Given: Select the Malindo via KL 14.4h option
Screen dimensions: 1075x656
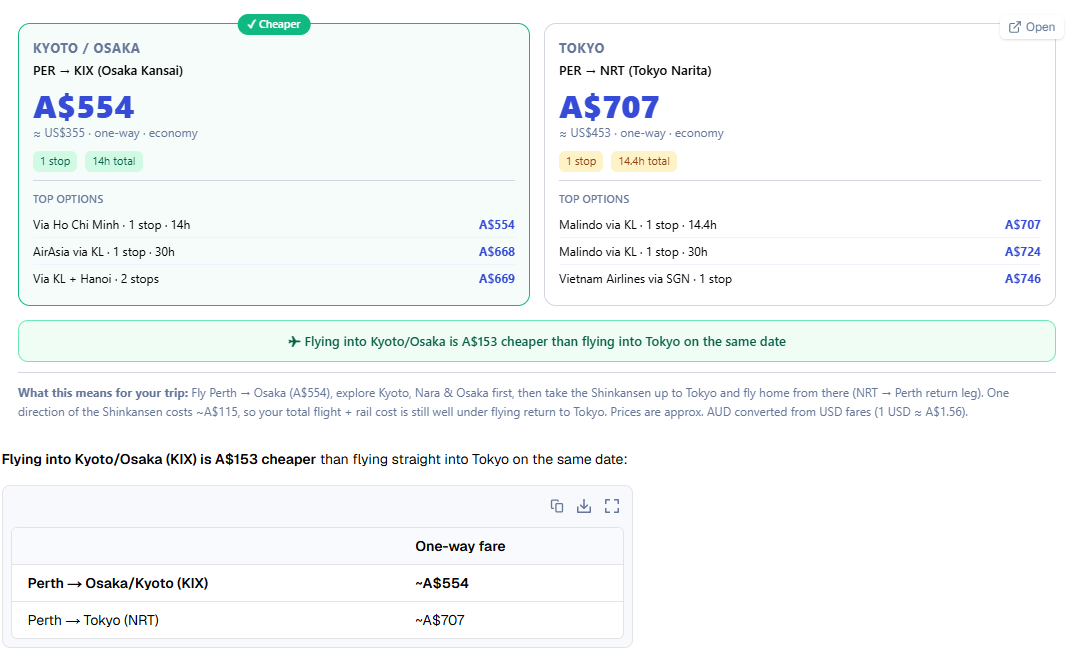Looking at the screenshot, I should click(799, 225).
